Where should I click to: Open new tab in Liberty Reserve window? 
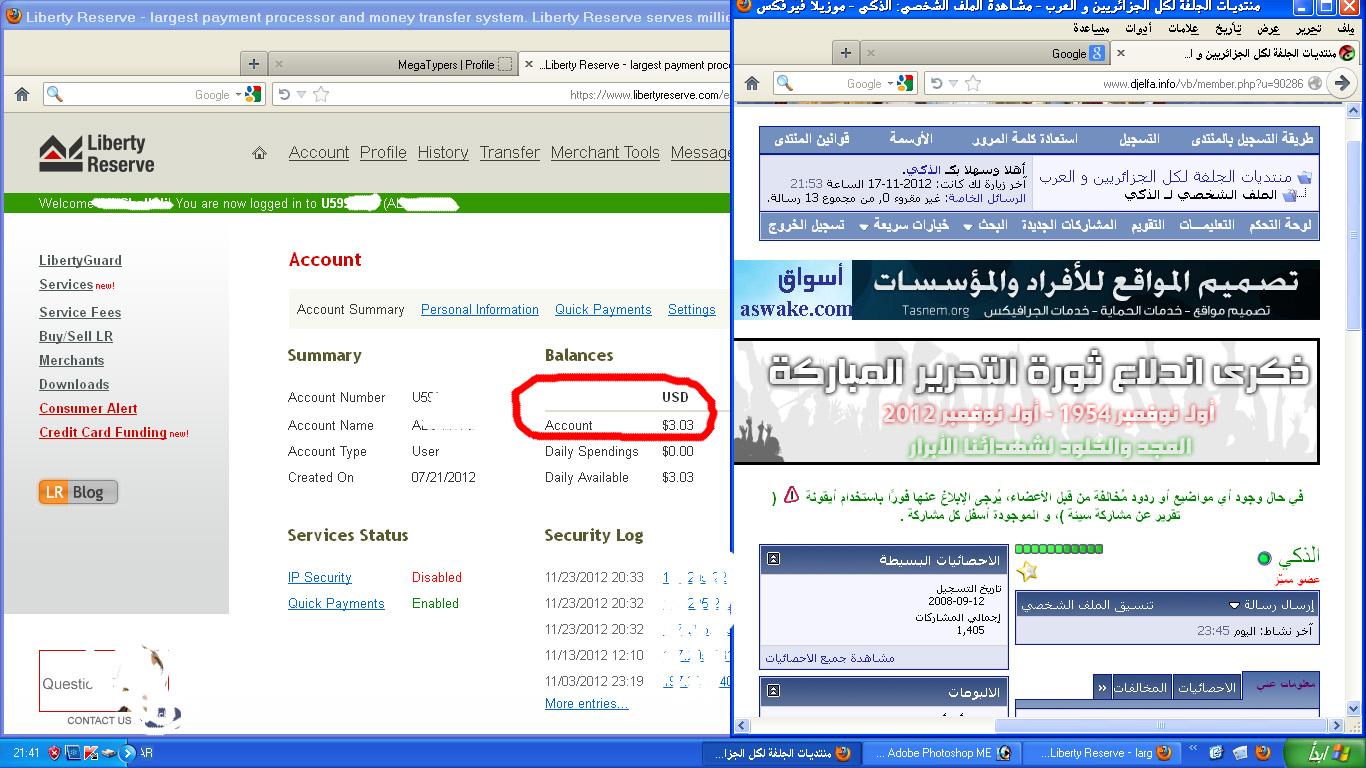point(254,63)
